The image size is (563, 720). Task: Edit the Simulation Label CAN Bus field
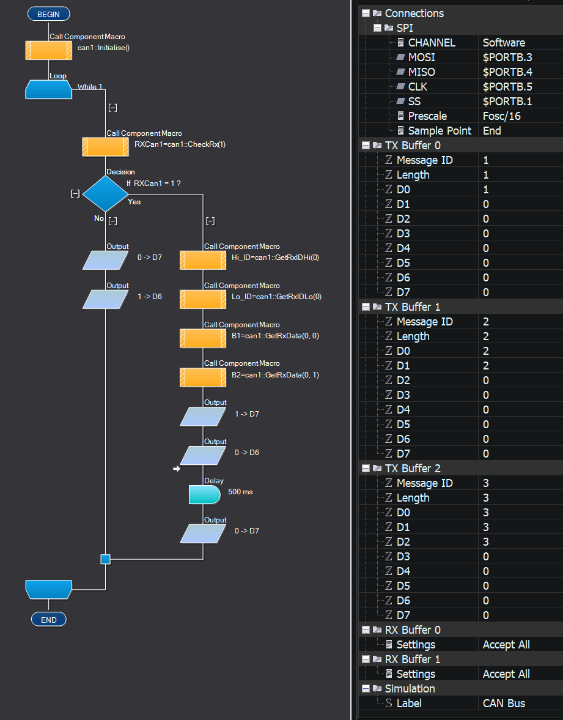(x=521, y=703)
